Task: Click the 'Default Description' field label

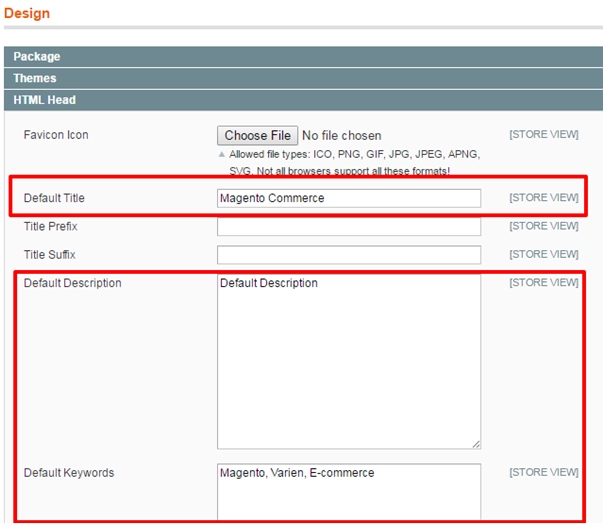Action: tap(73, 283)
